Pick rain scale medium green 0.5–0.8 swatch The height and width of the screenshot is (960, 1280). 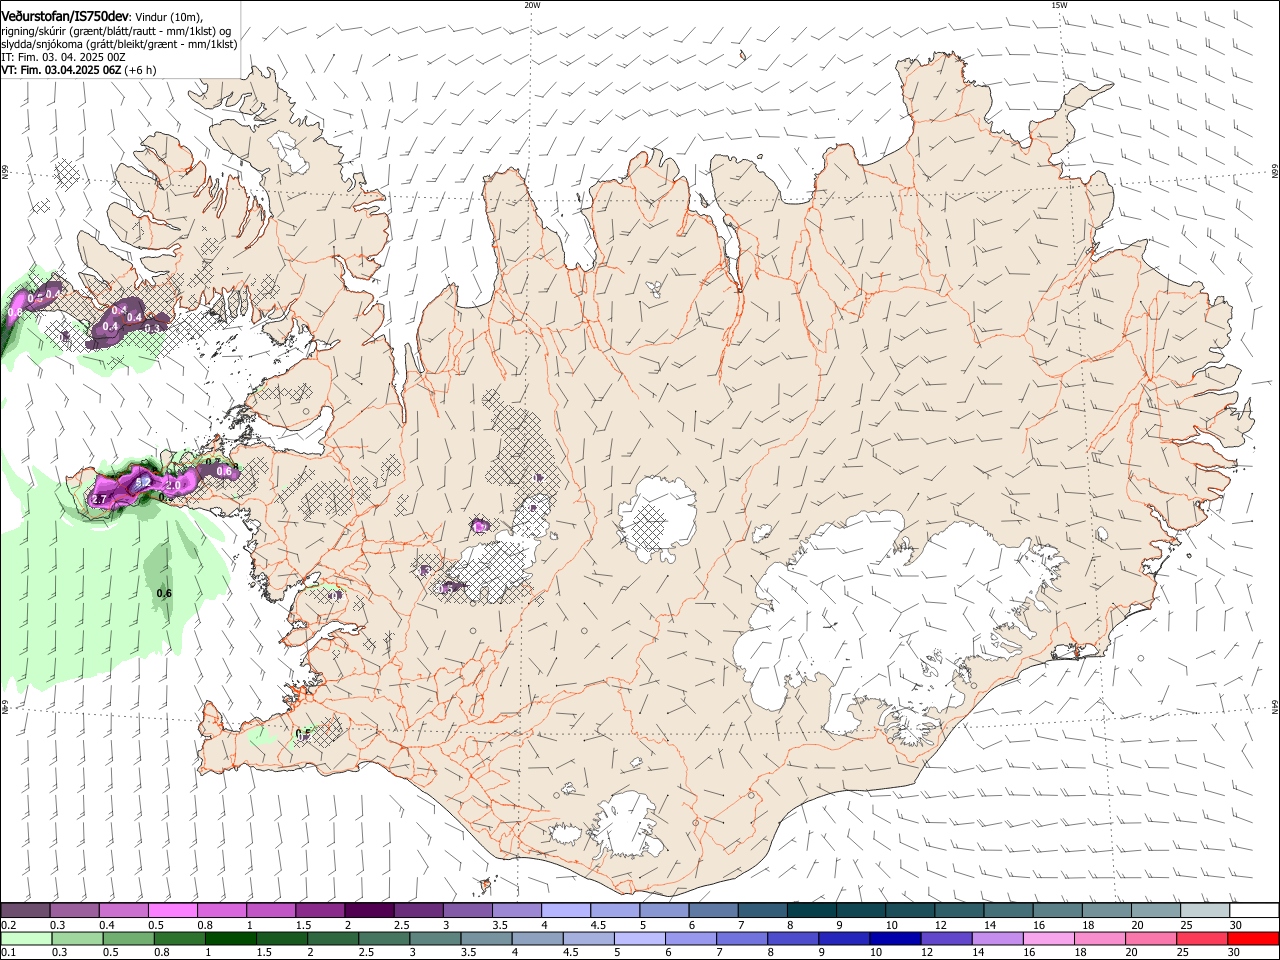click(128, 939)
